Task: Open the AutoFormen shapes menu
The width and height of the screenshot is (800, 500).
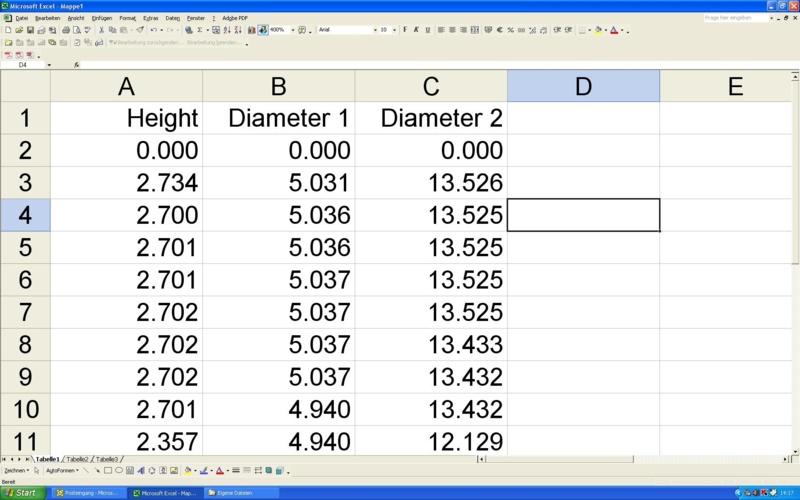Action: (62, 470)
